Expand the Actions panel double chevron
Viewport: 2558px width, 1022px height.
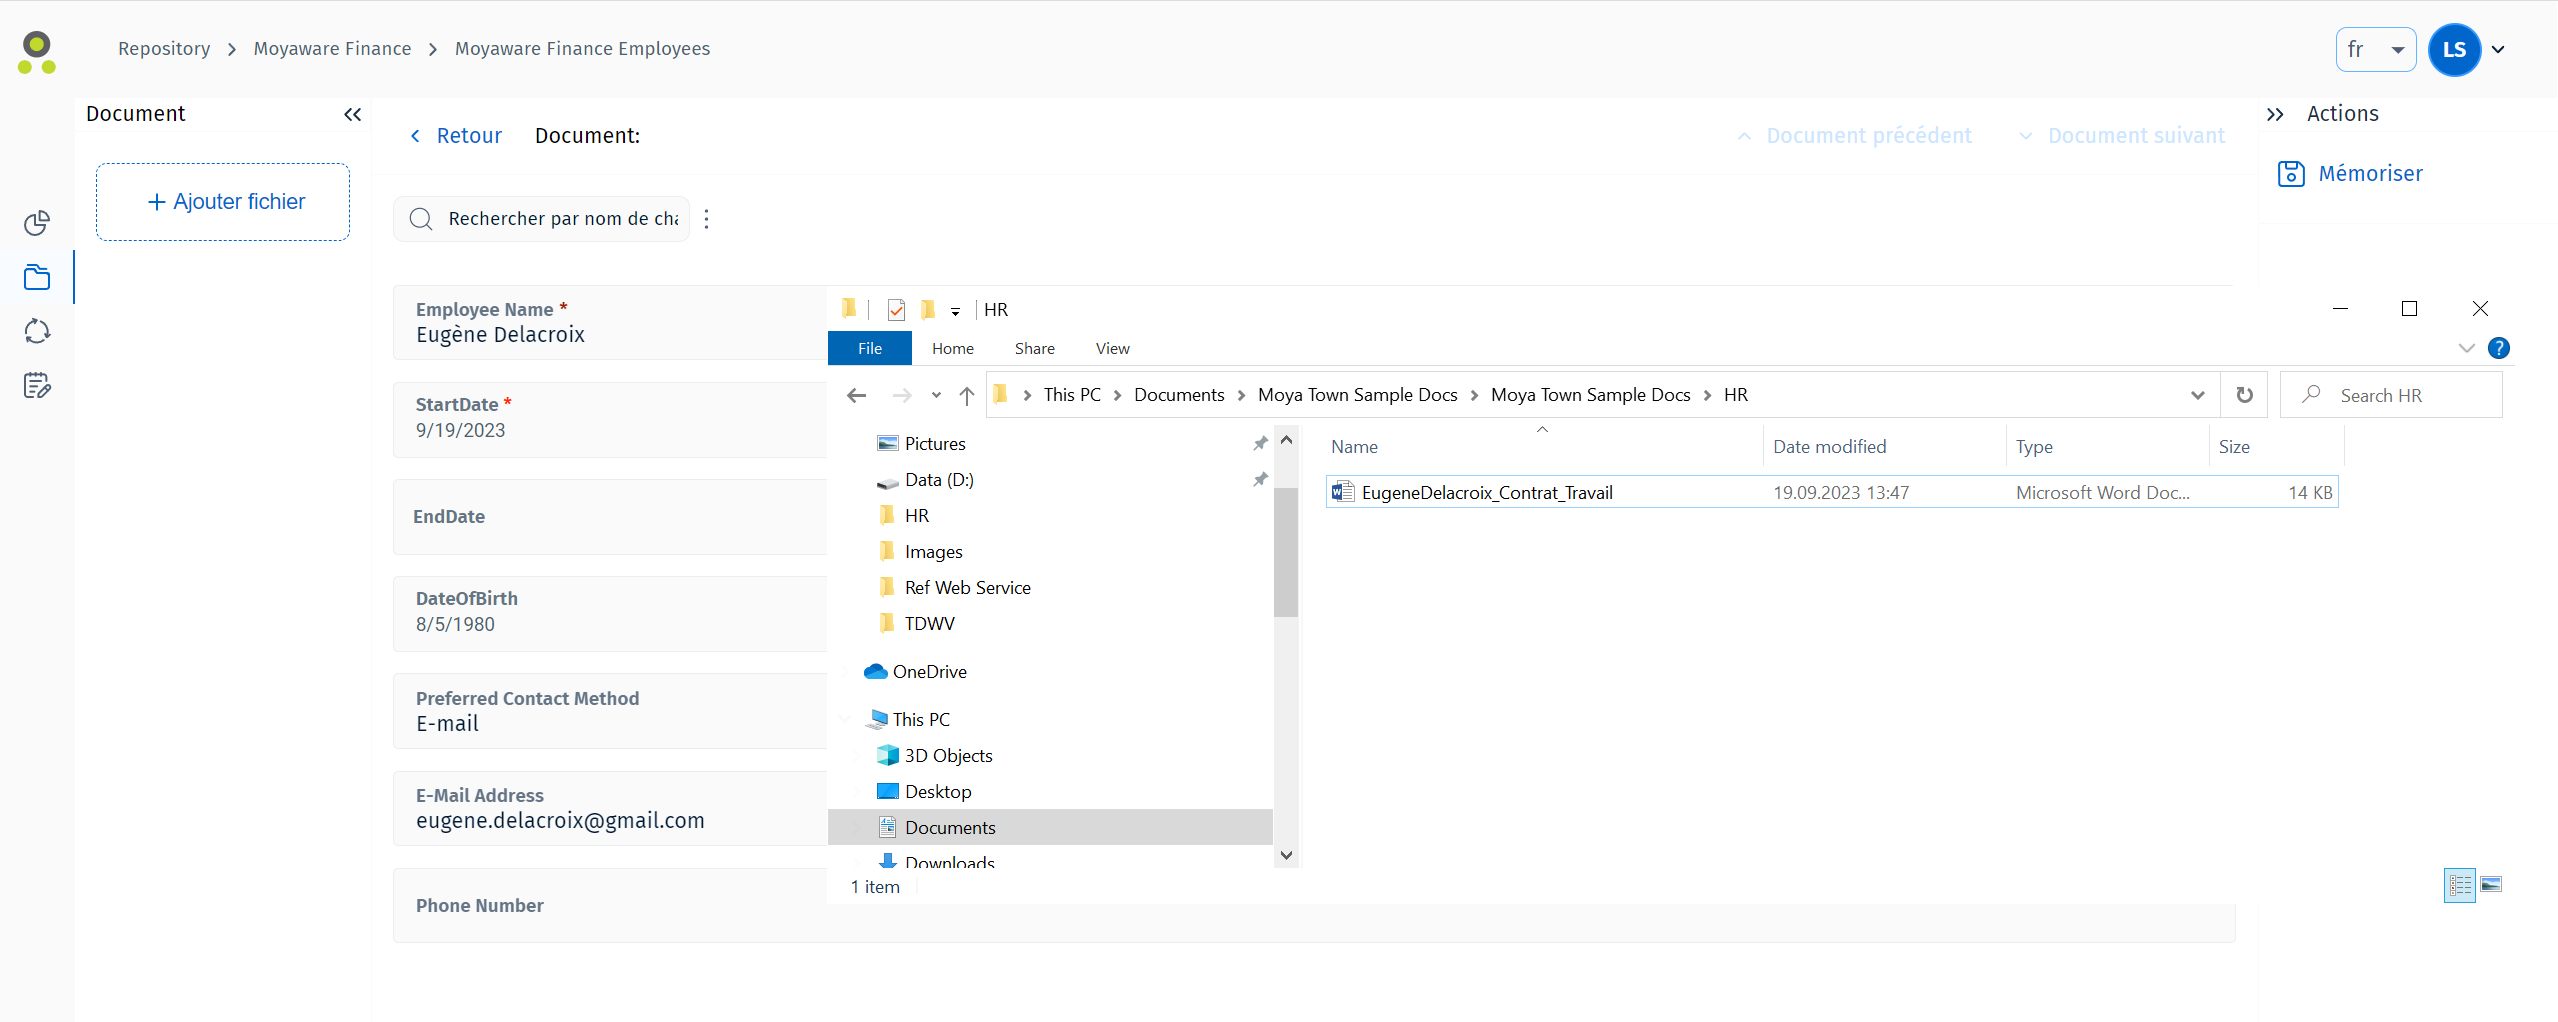click(x=2275, y=114)
